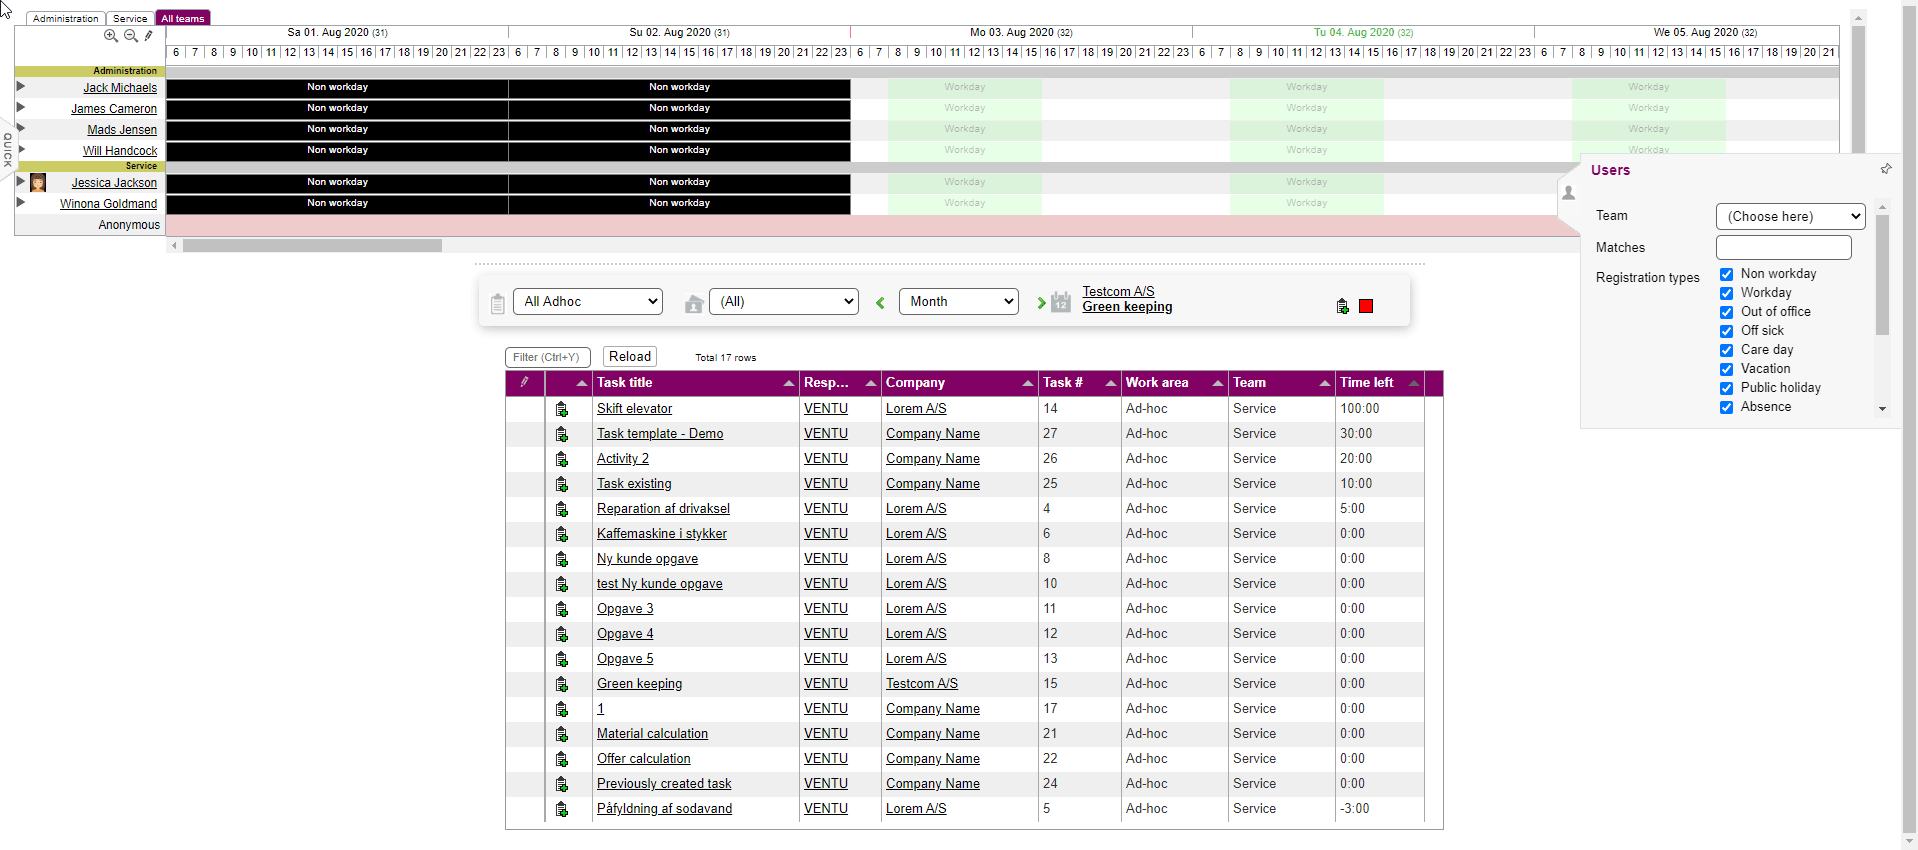
Task: Click the pencil edit icon beside zoom
Action: (x=149, y=36)
